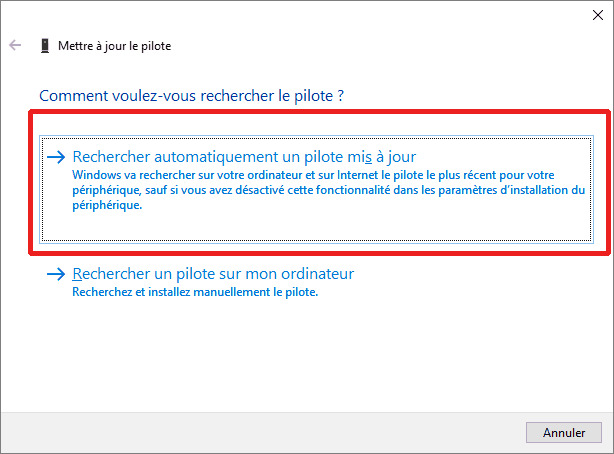Click arrow icon beside manual driver search

pos(56,274)
